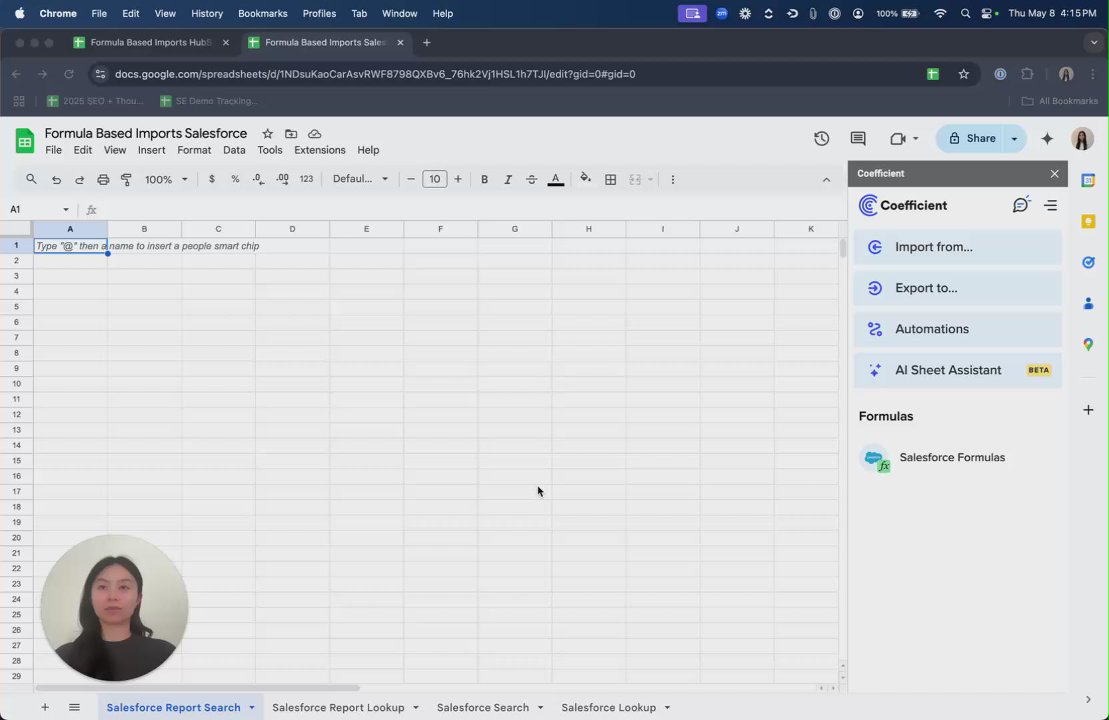Open the text color picker
The height and width of the screenshot is (720, 1109).
(556, 180)
